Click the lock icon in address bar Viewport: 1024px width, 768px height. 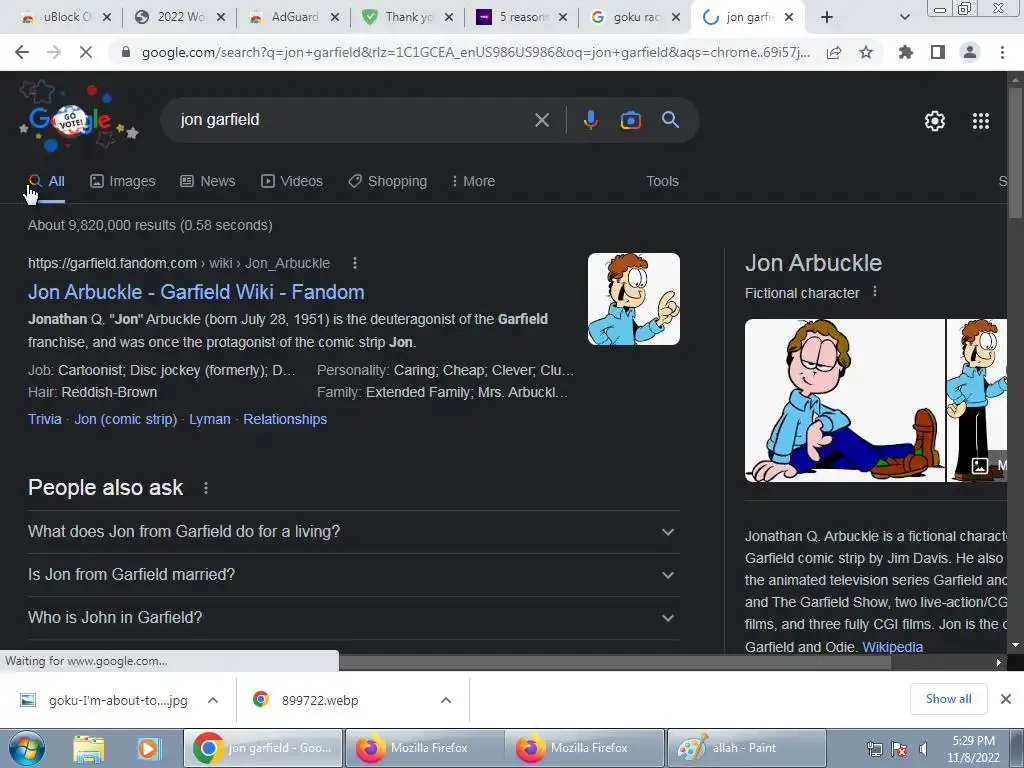point(127,52)
